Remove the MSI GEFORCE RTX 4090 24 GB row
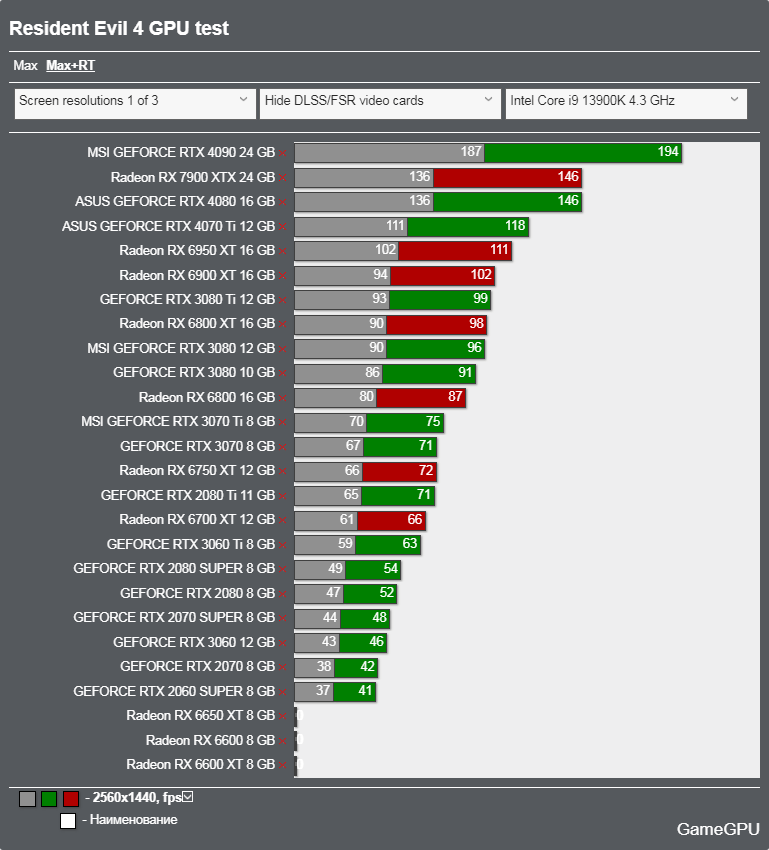The image size is (769, 850). point(283,153)
